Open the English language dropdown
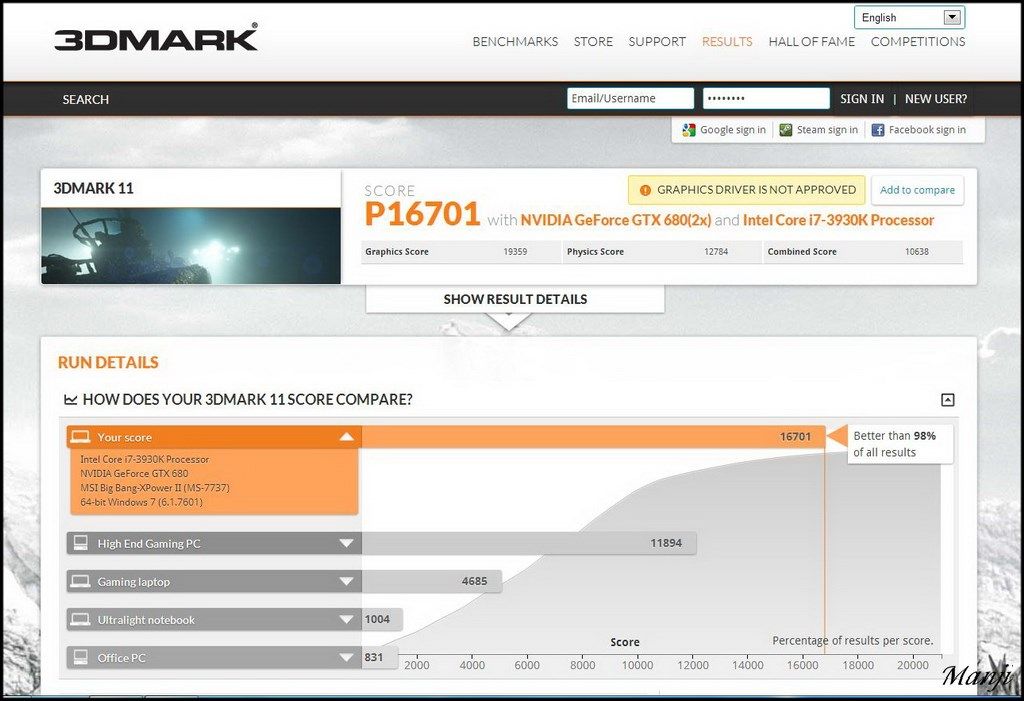Image resolution: width=1024 pixels, height=701 pixels. 909,18
